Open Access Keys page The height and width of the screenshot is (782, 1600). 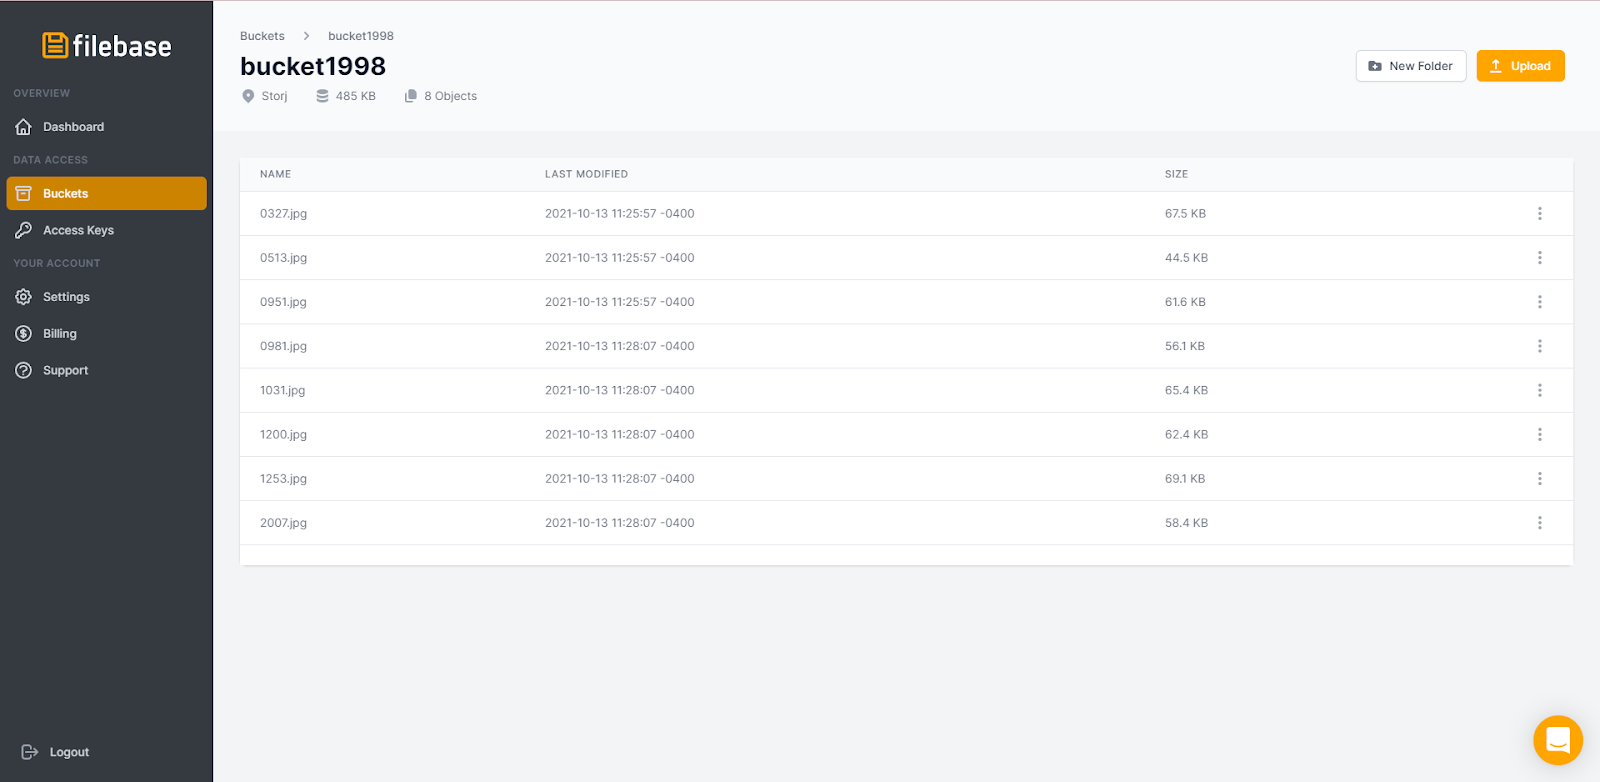[x=106, y=230]
